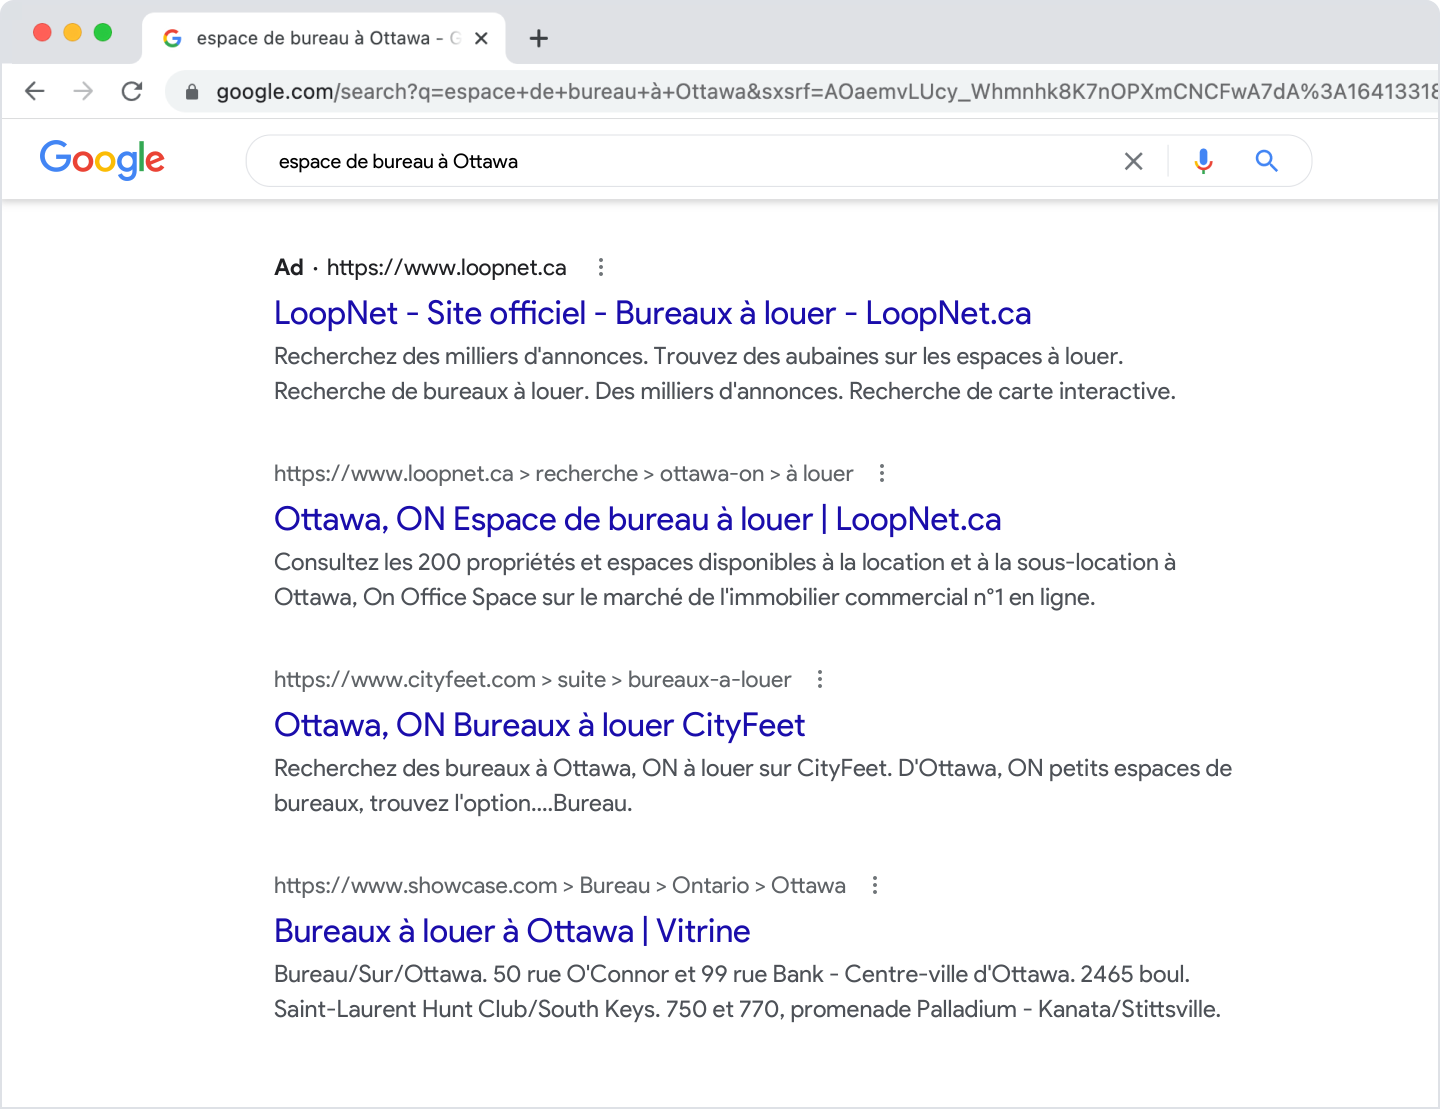Start voice search with the microphone icon
Image resolution: width=1440 pixels, height=1109 pixels.
tap(1203, 161)
